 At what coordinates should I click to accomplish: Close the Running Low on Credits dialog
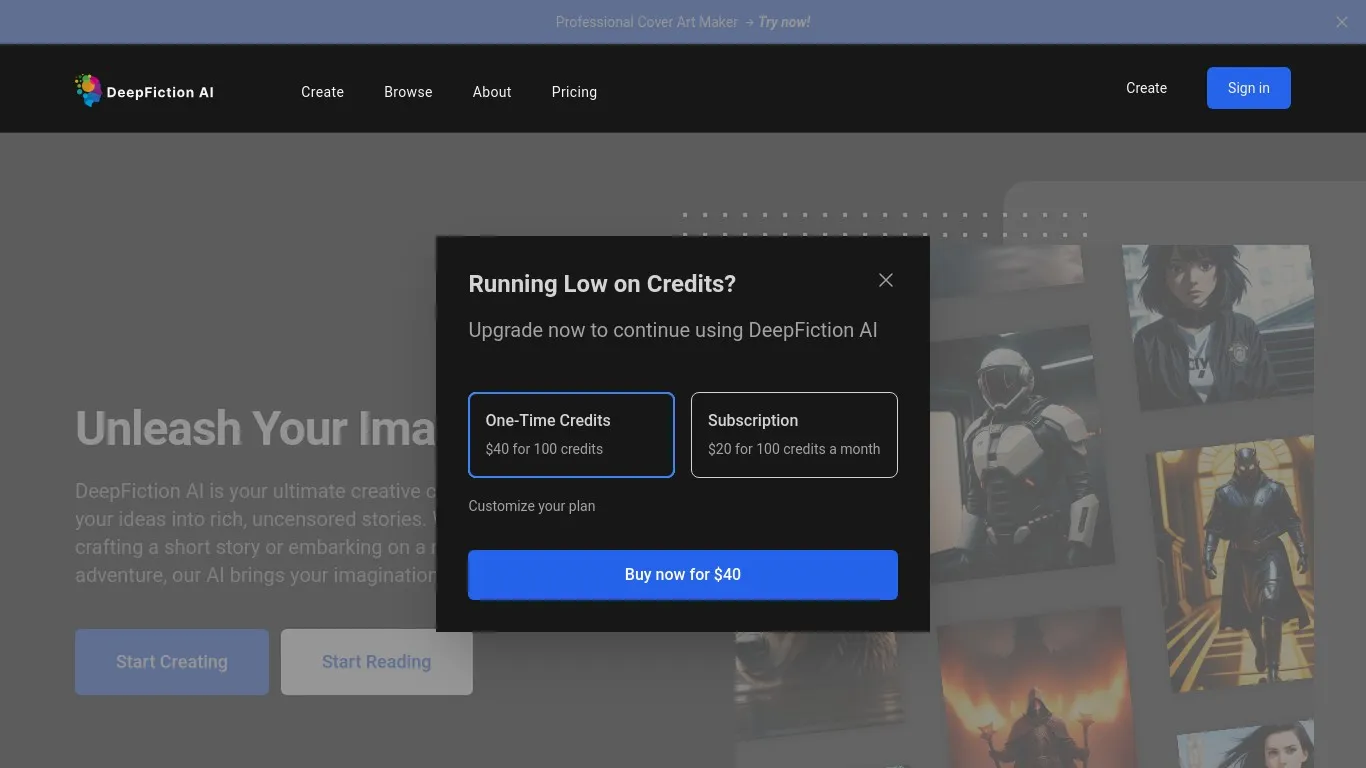point(885,280)
